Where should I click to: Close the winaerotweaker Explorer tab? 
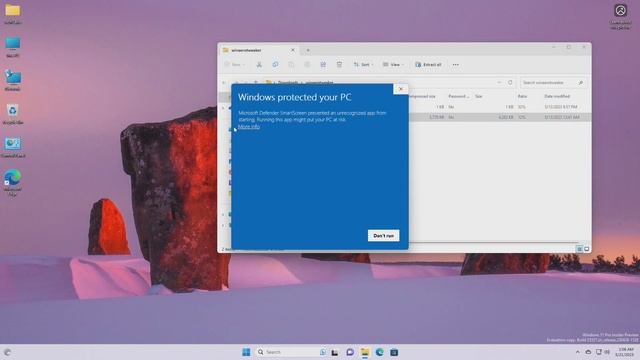[293, 50]
